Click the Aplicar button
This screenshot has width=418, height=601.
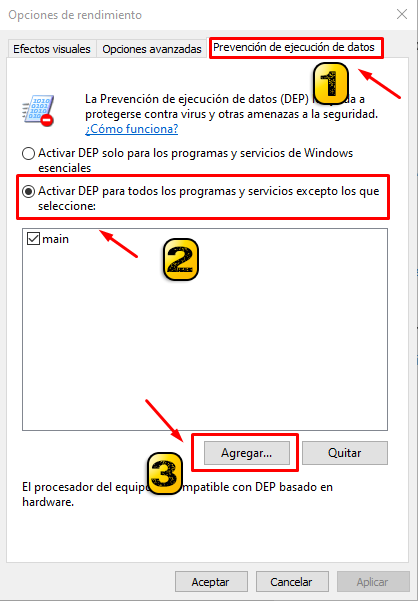(x=373, y=582)
